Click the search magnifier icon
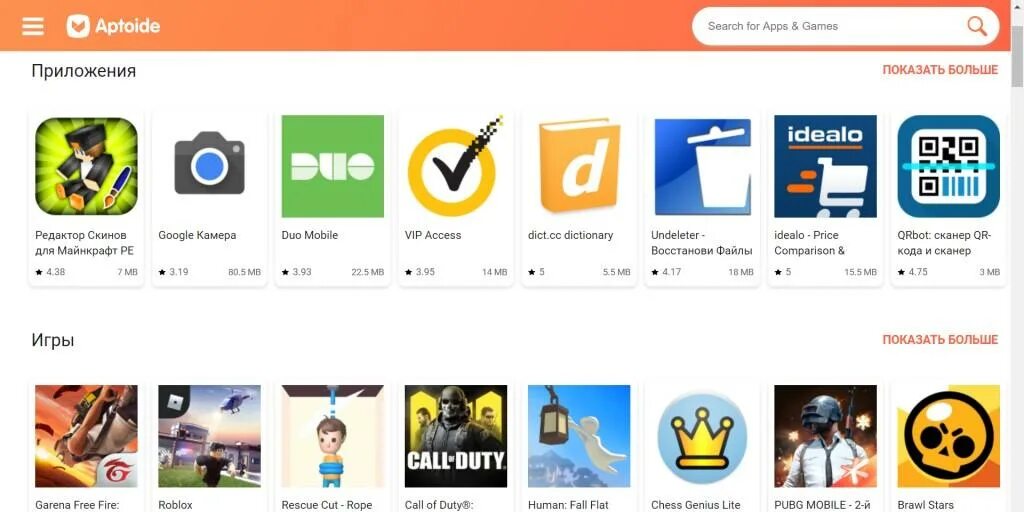The height and width of the screenshot is (512, 1024). tap(977, 26)
